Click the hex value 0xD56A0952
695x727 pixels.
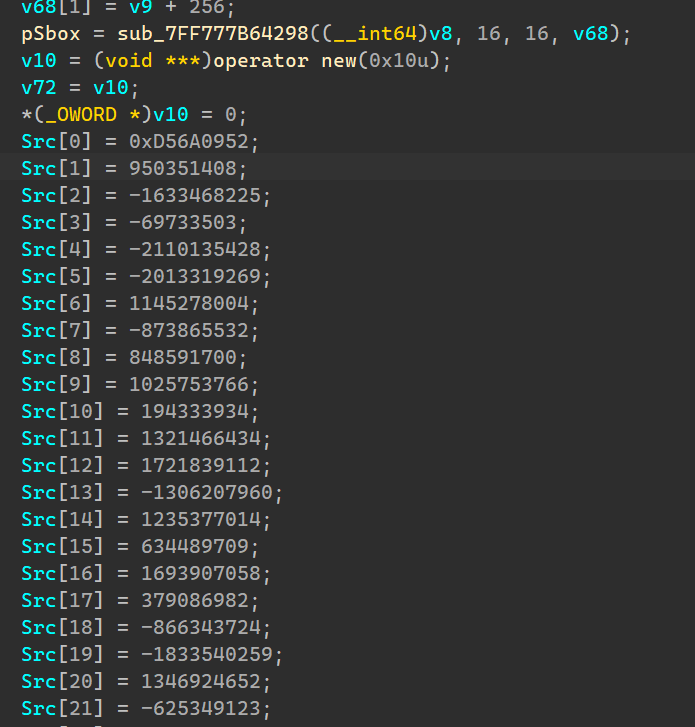194,141
